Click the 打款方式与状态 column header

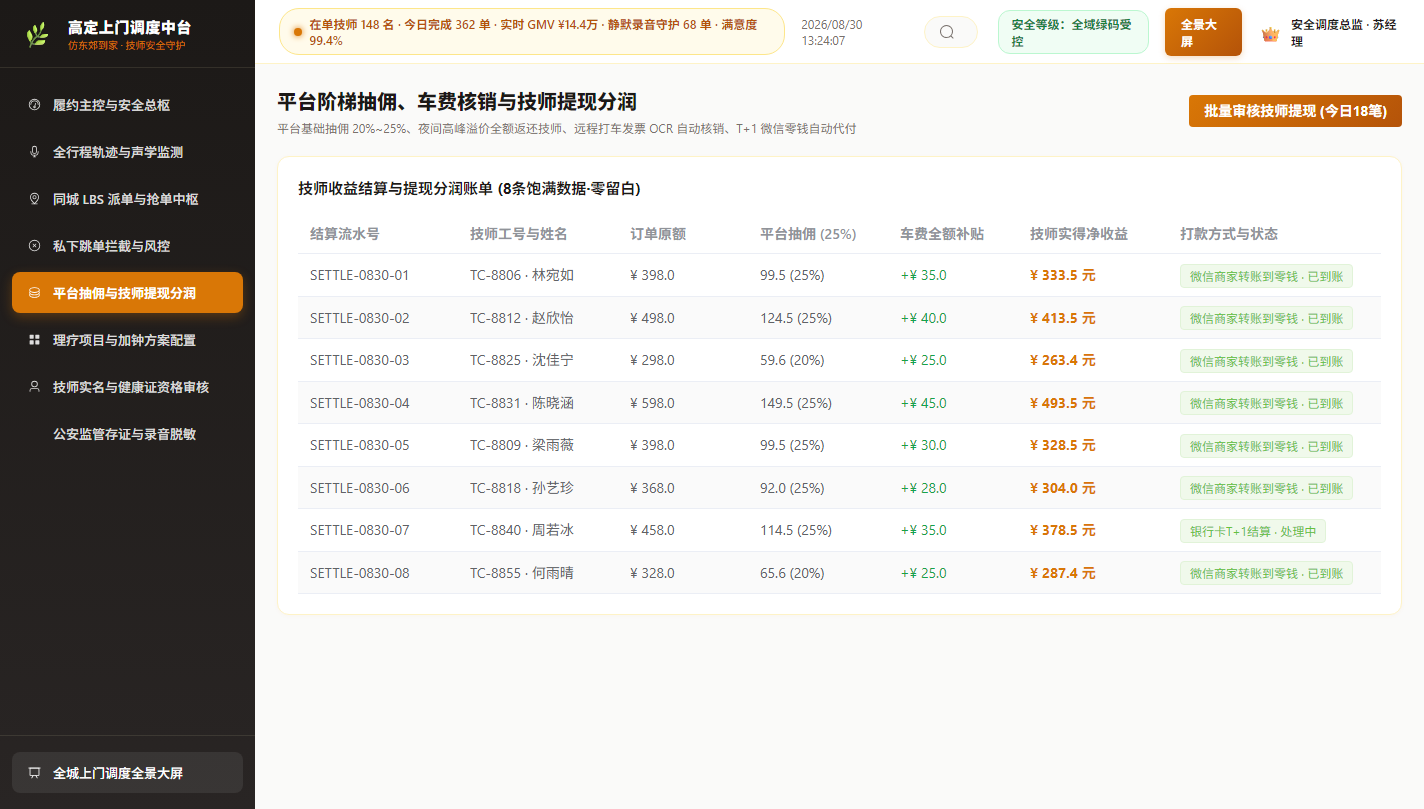click(x=1229, y=234)
